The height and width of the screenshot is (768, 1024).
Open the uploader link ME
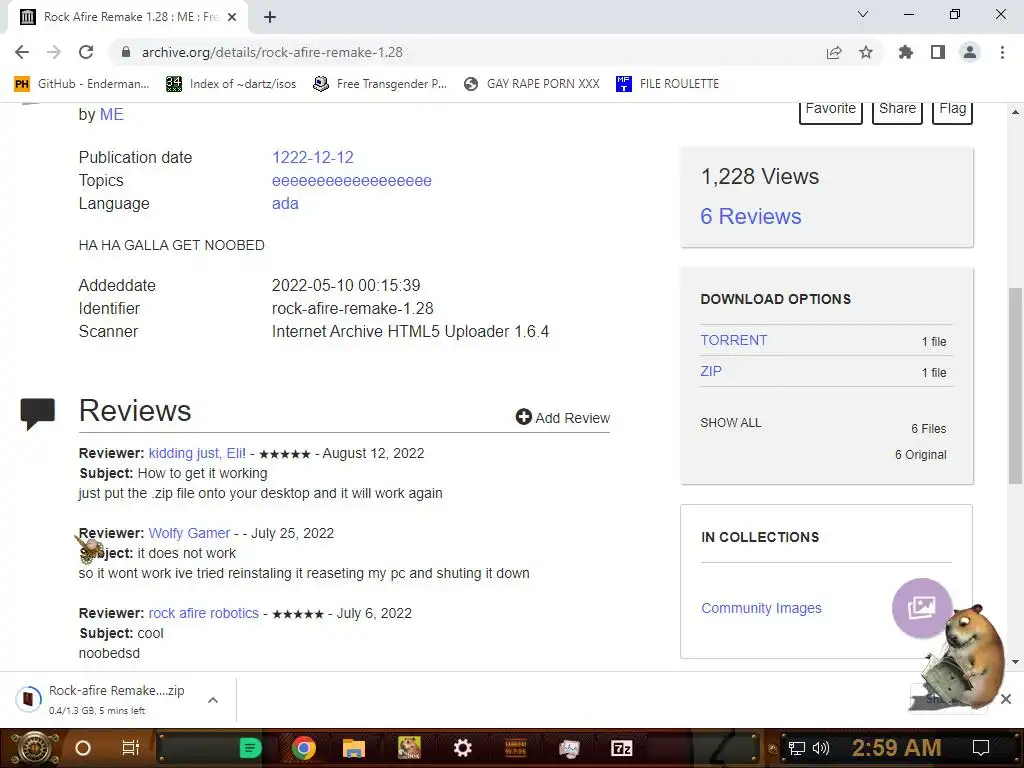[x=112, y=114]
